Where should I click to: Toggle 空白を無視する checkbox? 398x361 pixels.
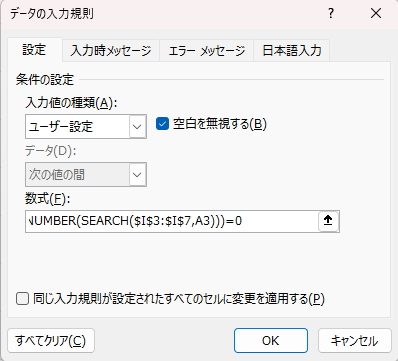tap(162, 124)
